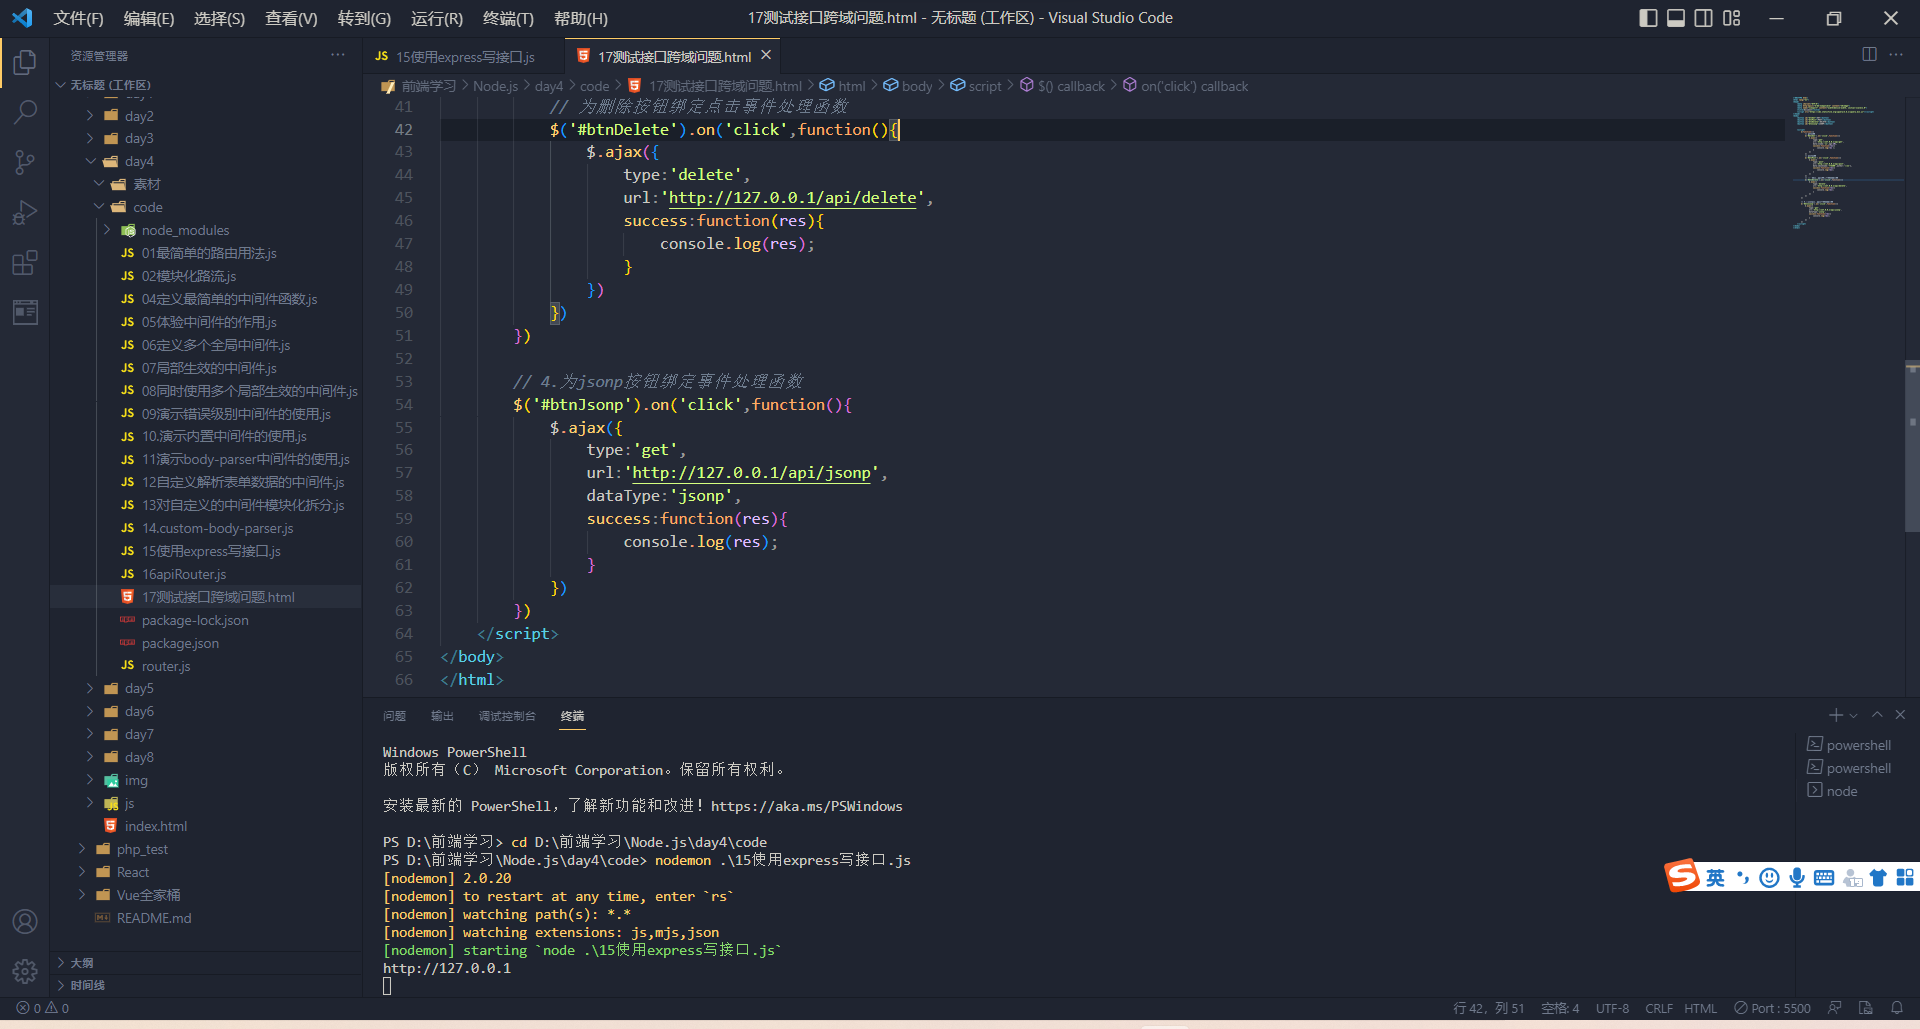
Task: Follow the http://127.0.0.1 link in terminal
Action: pos(447,968)
